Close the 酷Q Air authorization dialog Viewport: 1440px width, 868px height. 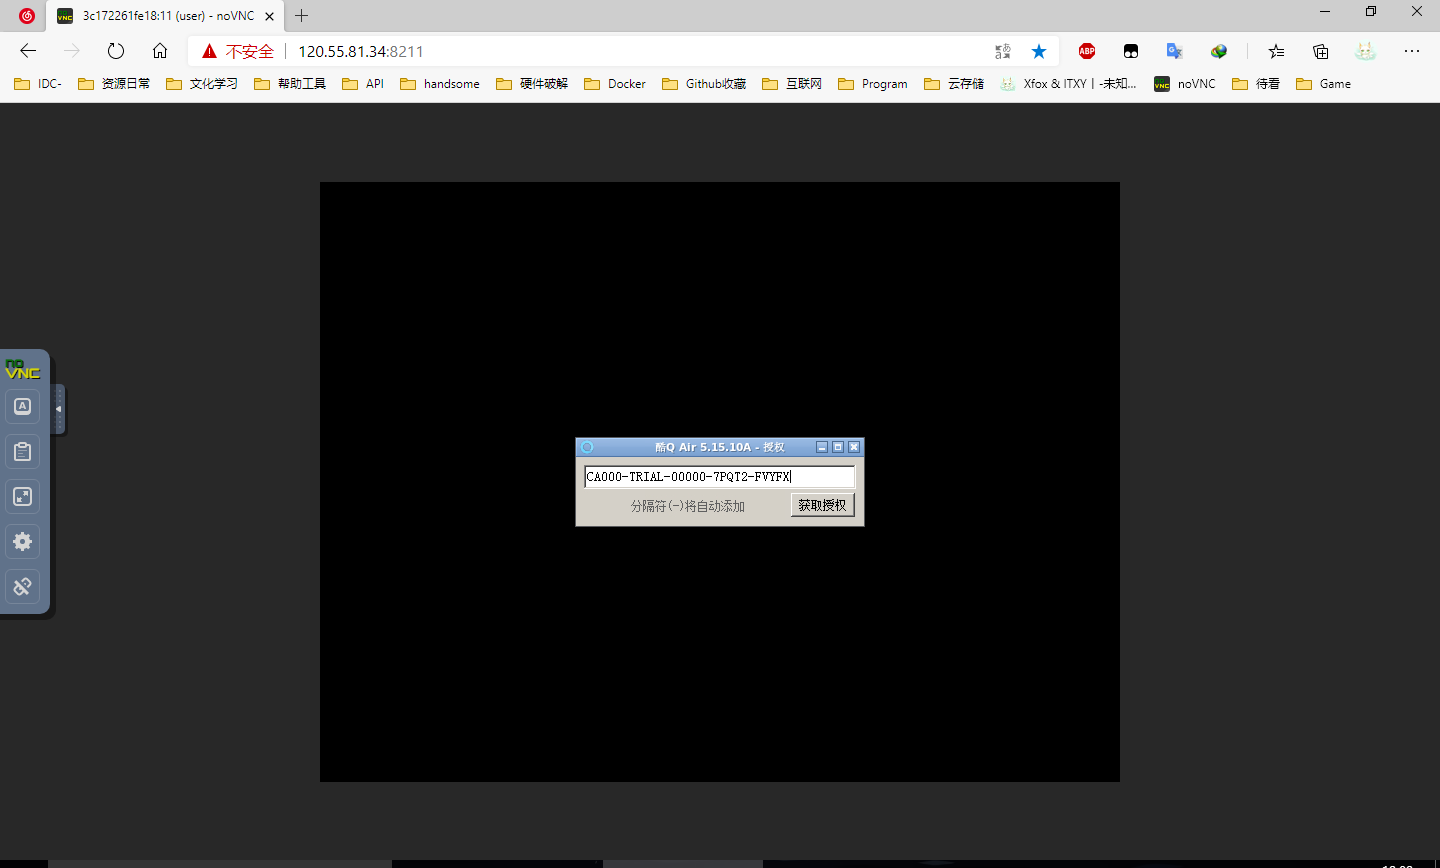tap(854, 447)
